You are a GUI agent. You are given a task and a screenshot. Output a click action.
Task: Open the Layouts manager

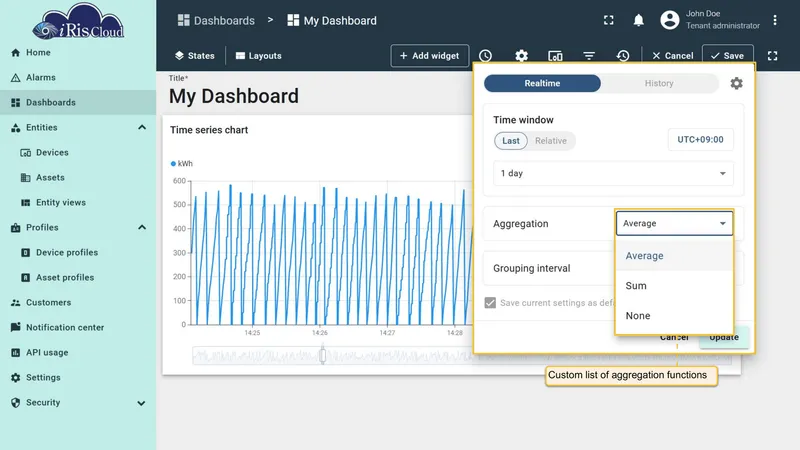[259, 56]
